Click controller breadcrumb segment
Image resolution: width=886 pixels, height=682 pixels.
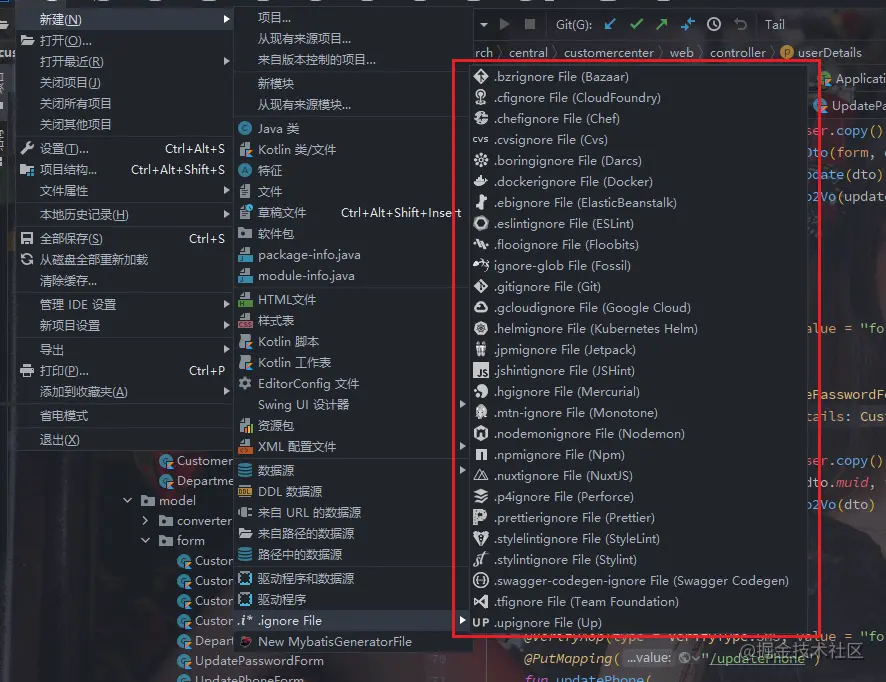737,53
